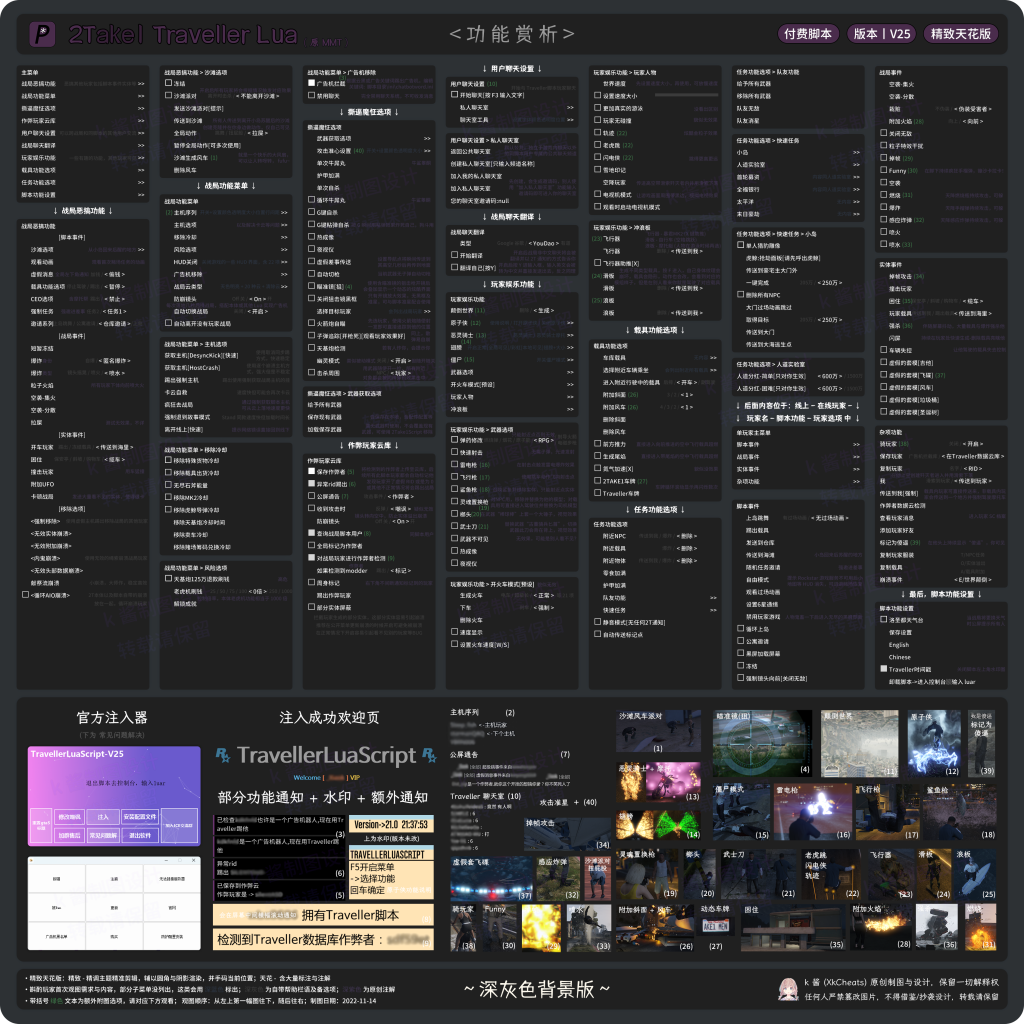Open 脚本功能设置 in the main menu
The height and width of the screenshot is (1024, 1024).
tap(83, 195)
